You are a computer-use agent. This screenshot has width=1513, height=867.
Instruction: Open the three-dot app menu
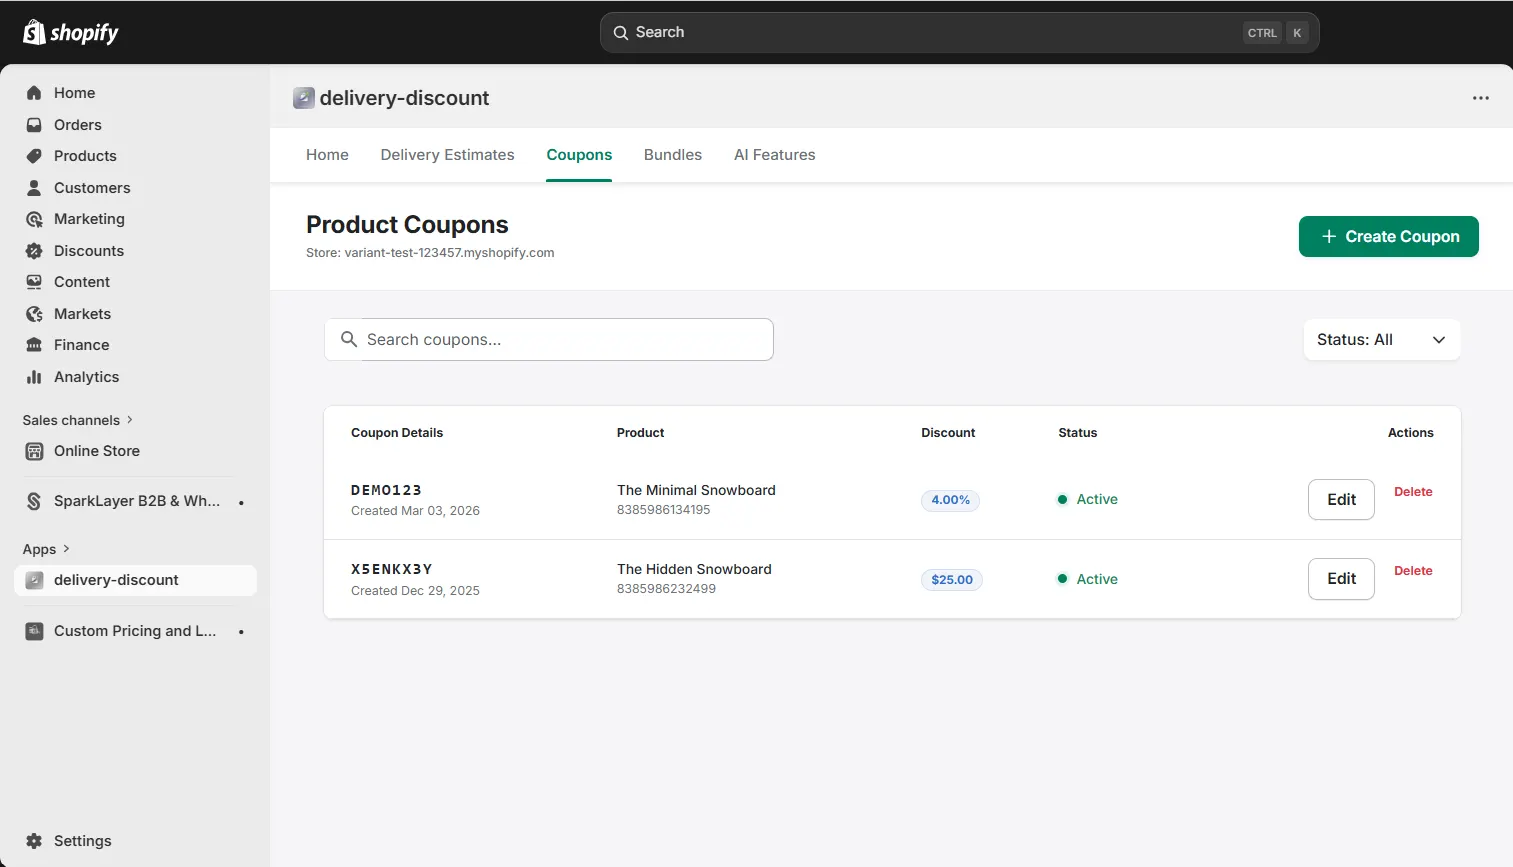click(1480, 98)
